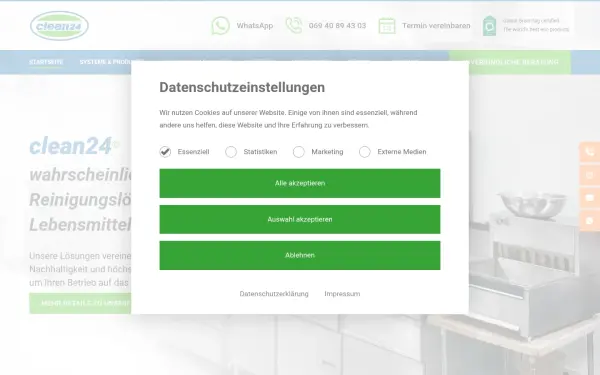Click the phone number 069 40 89 43 03
This screenshot has width=600, height=375.
(x=338, y=26)
